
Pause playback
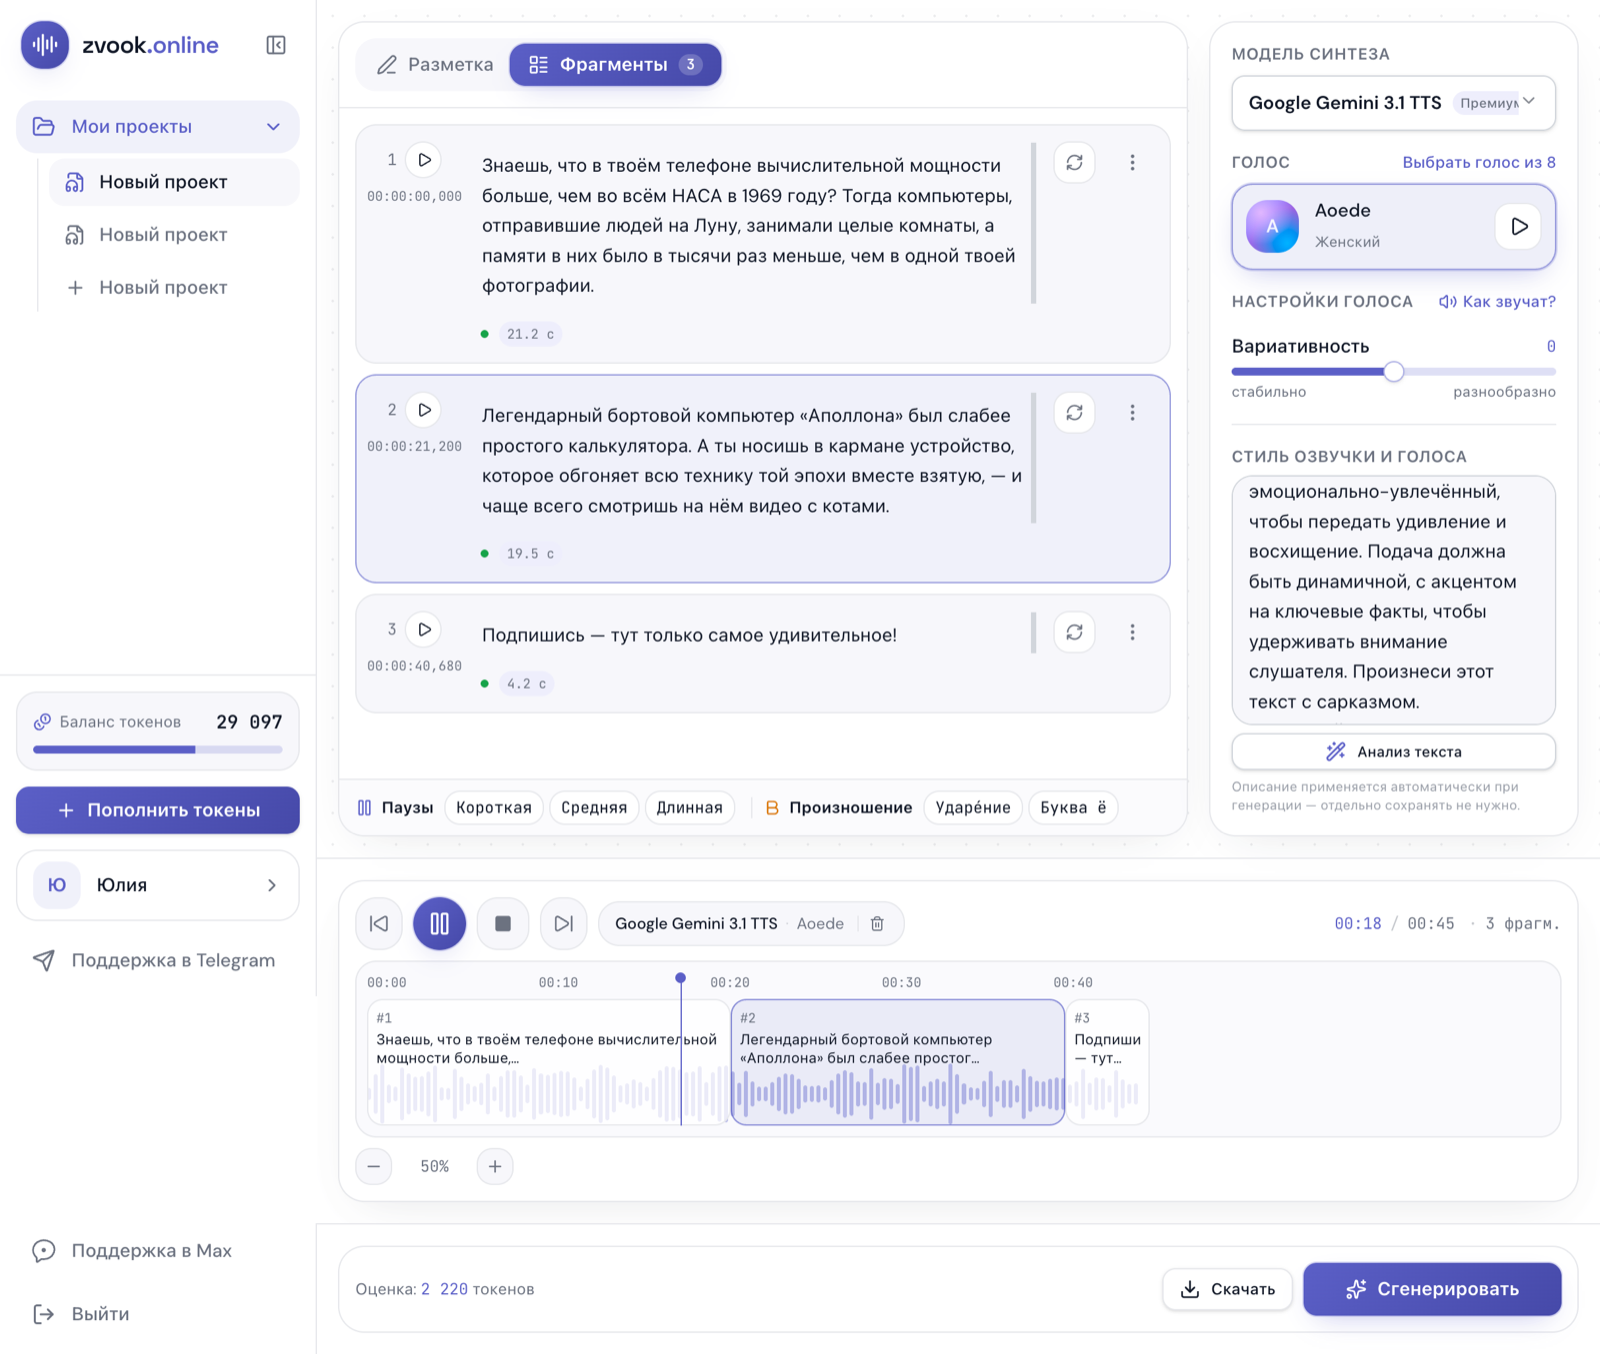439,924
